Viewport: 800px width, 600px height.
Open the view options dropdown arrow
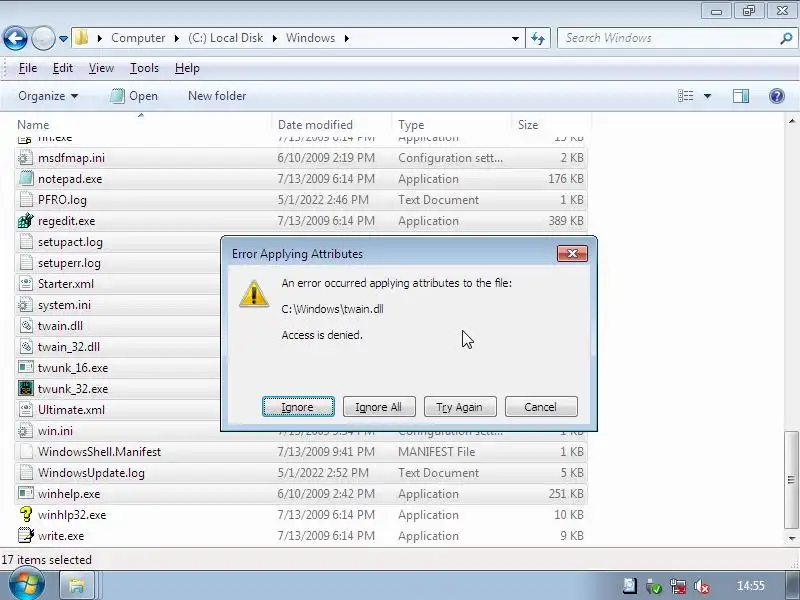[x=707, y=96]
